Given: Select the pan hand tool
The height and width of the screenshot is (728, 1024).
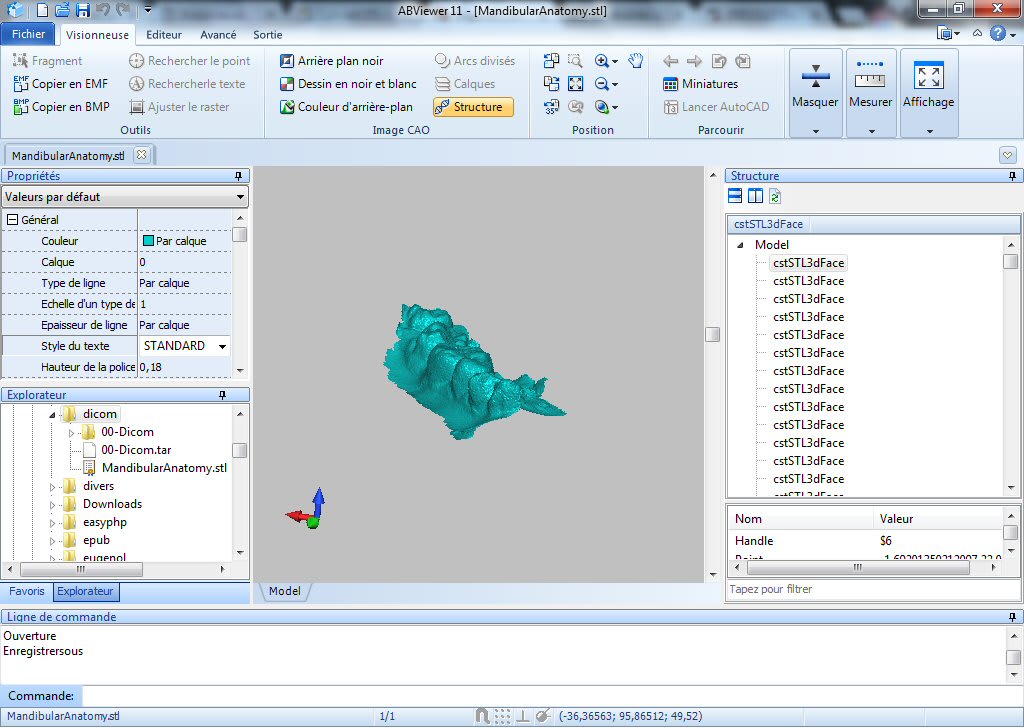Looking at the screenshot, I should point(637,61).
